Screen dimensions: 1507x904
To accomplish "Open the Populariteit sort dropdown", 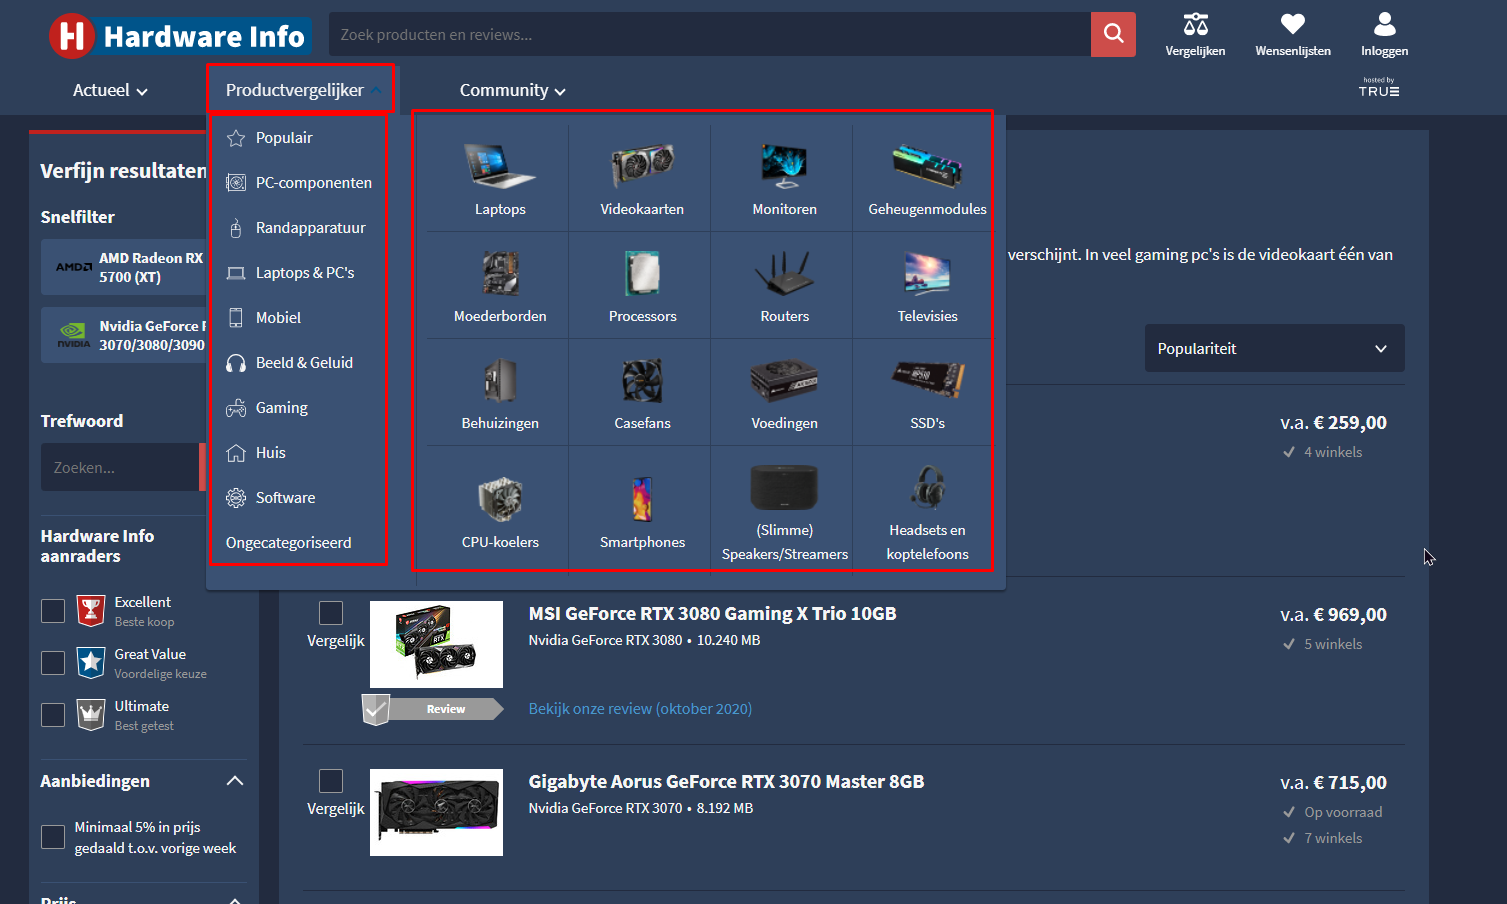I will 1274,348.
